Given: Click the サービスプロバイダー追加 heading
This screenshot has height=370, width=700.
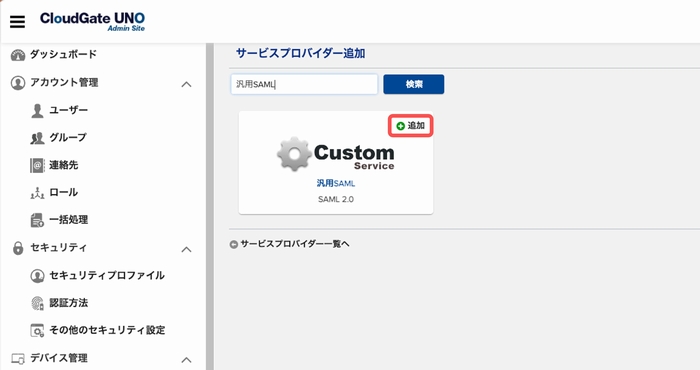Looking at the screenshot, I should tap(300, 54).
